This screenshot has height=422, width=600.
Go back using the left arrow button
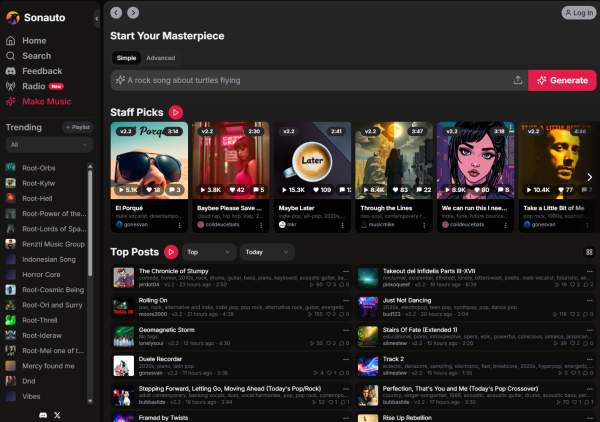[117, 12]
